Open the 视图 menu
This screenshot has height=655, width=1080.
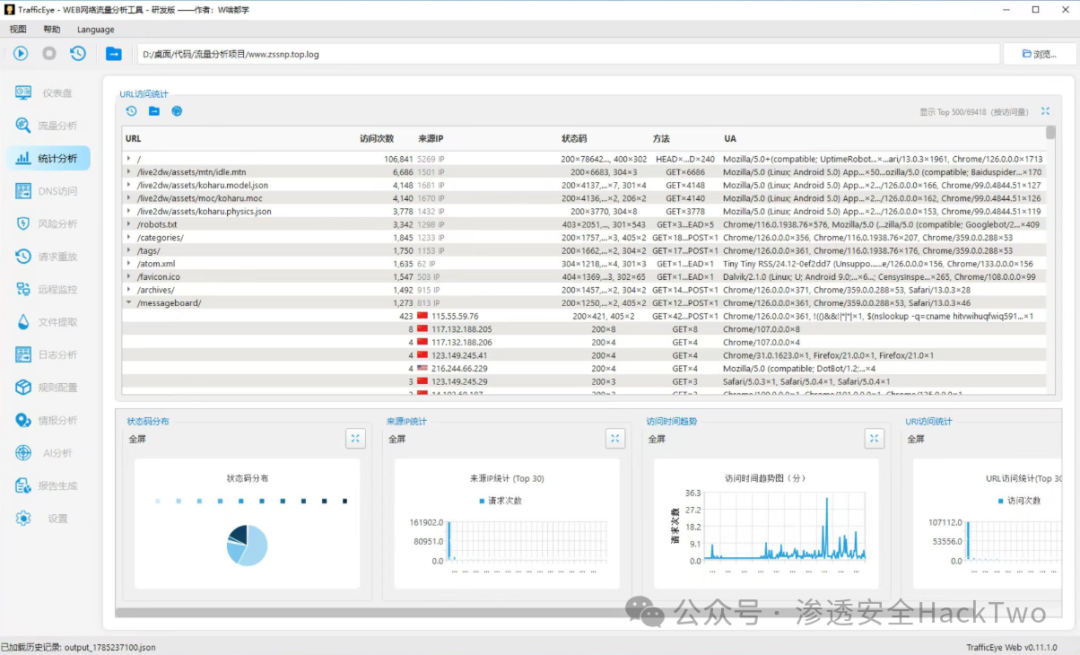tap(18, 30)
